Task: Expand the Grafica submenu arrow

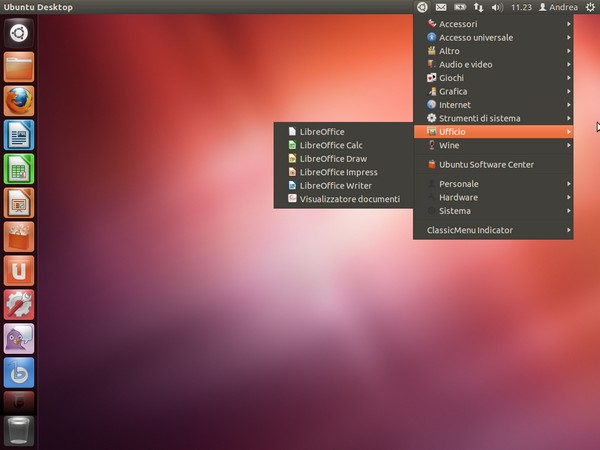Action: click(x=569, y=91)
